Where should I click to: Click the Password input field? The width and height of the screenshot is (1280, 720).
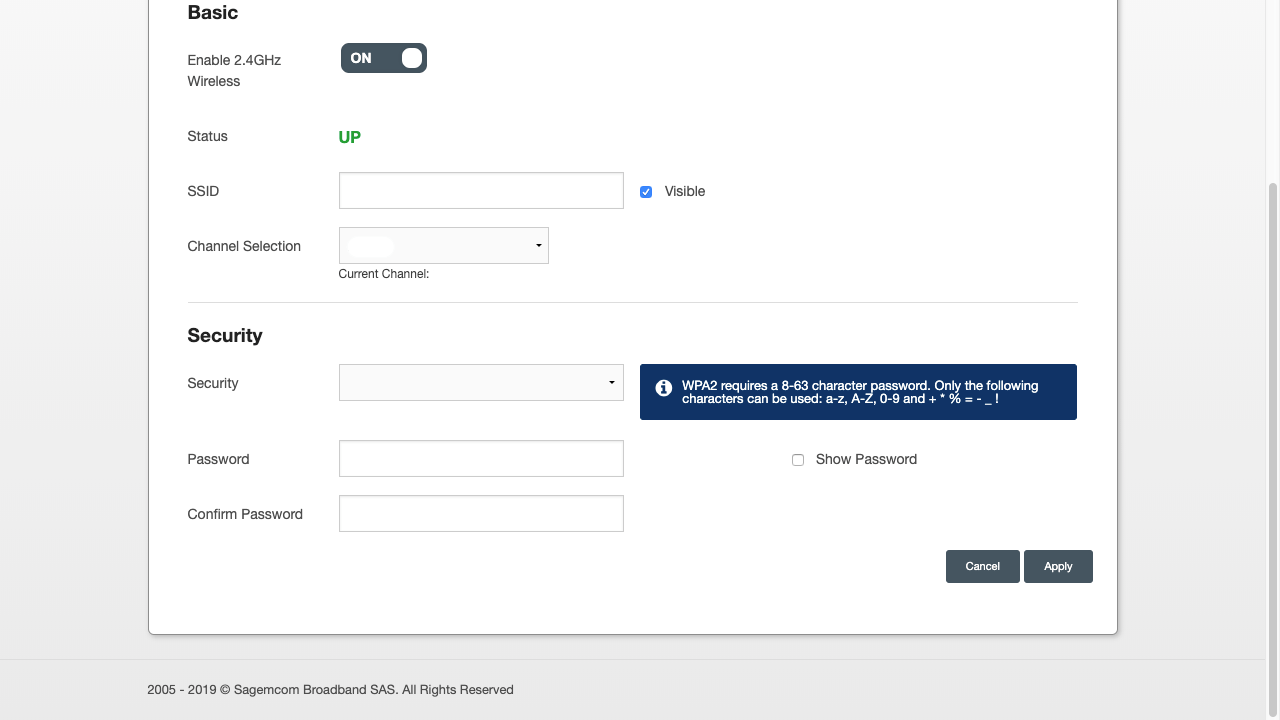pos(481,458)
